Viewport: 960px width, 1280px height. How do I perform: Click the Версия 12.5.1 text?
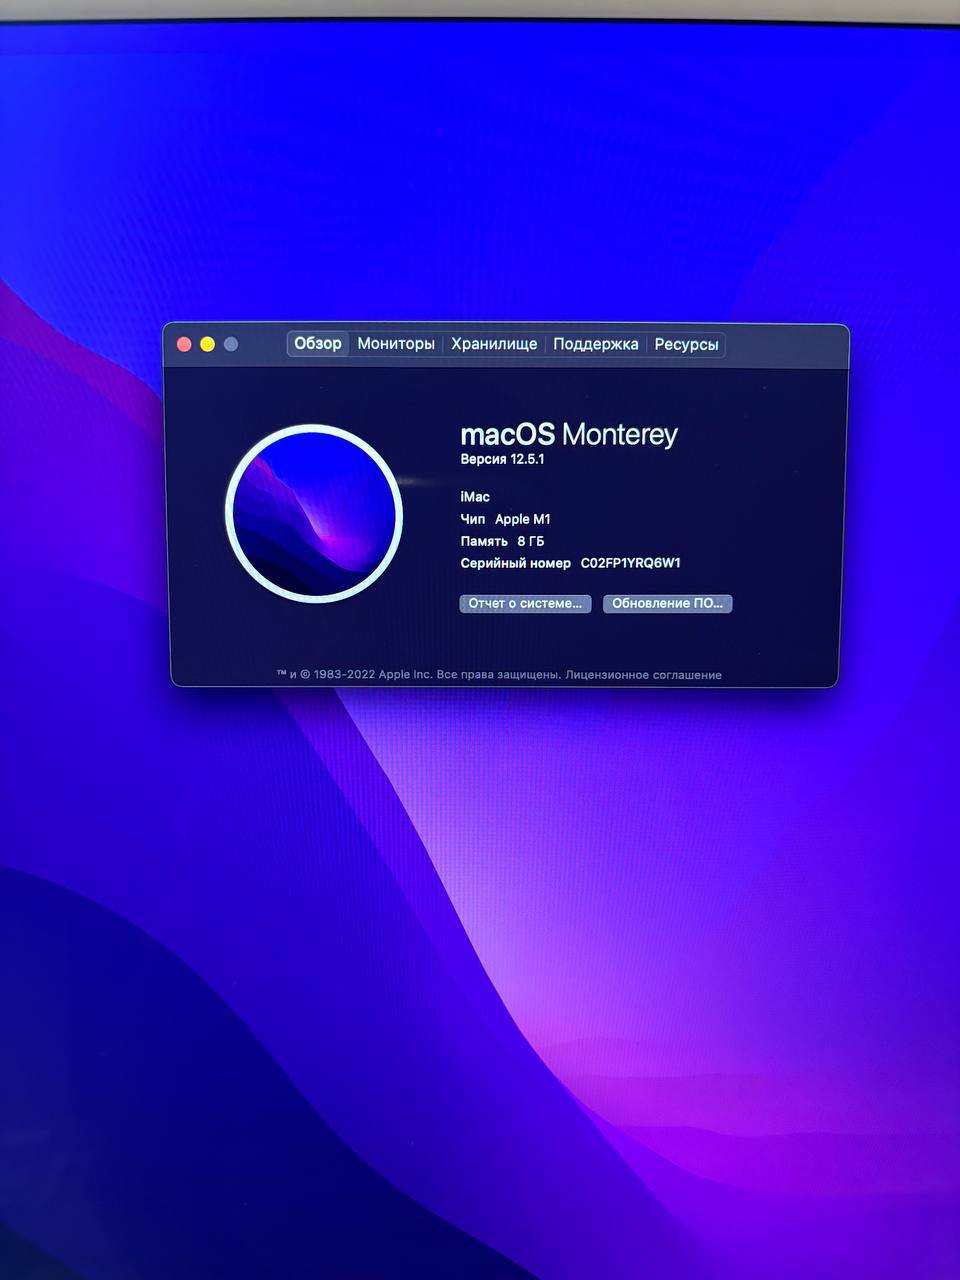point(502,460)
